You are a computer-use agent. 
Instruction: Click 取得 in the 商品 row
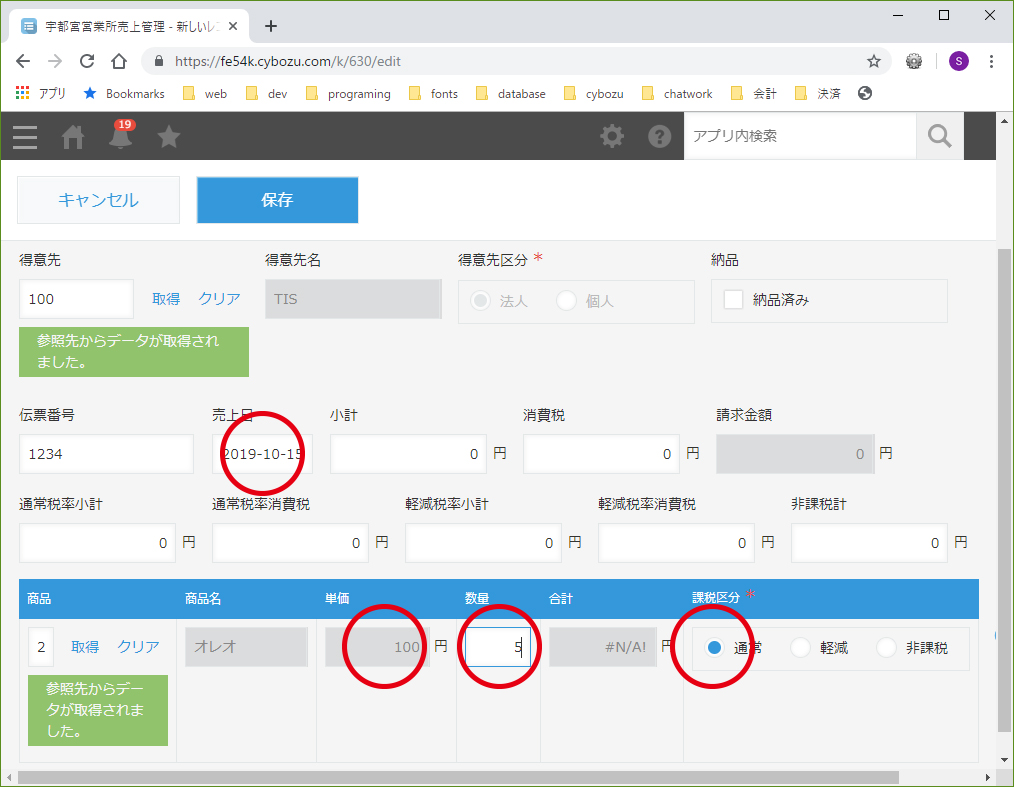tap(85, 647)
